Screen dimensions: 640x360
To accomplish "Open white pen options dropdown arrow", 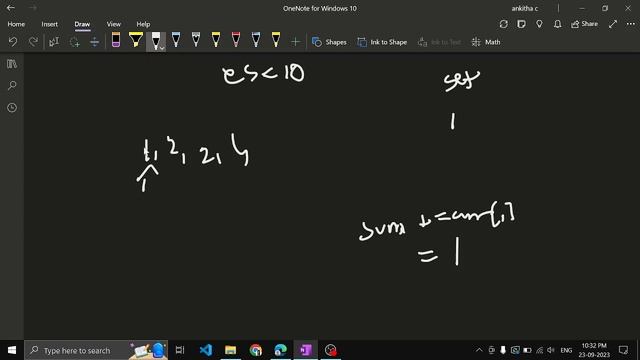I will (x=162, y=48).
